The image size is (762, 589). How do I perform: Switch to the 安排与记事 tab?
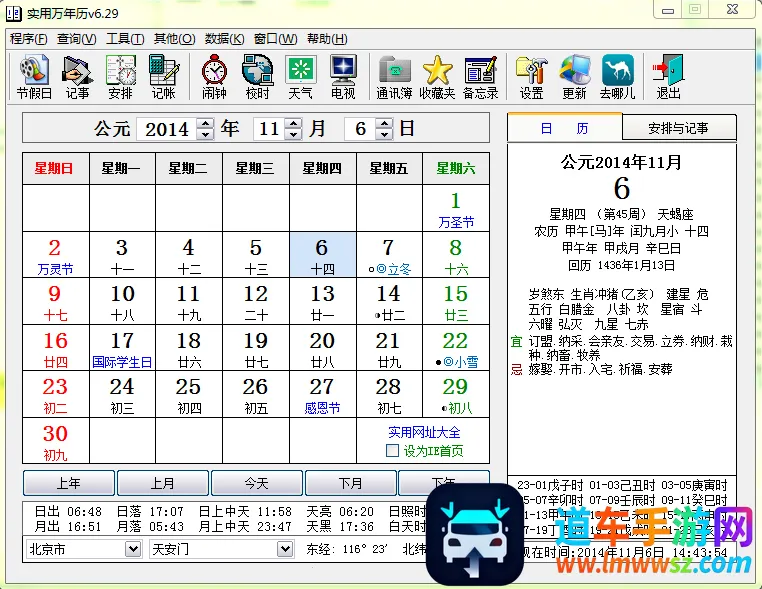[678, 128]
